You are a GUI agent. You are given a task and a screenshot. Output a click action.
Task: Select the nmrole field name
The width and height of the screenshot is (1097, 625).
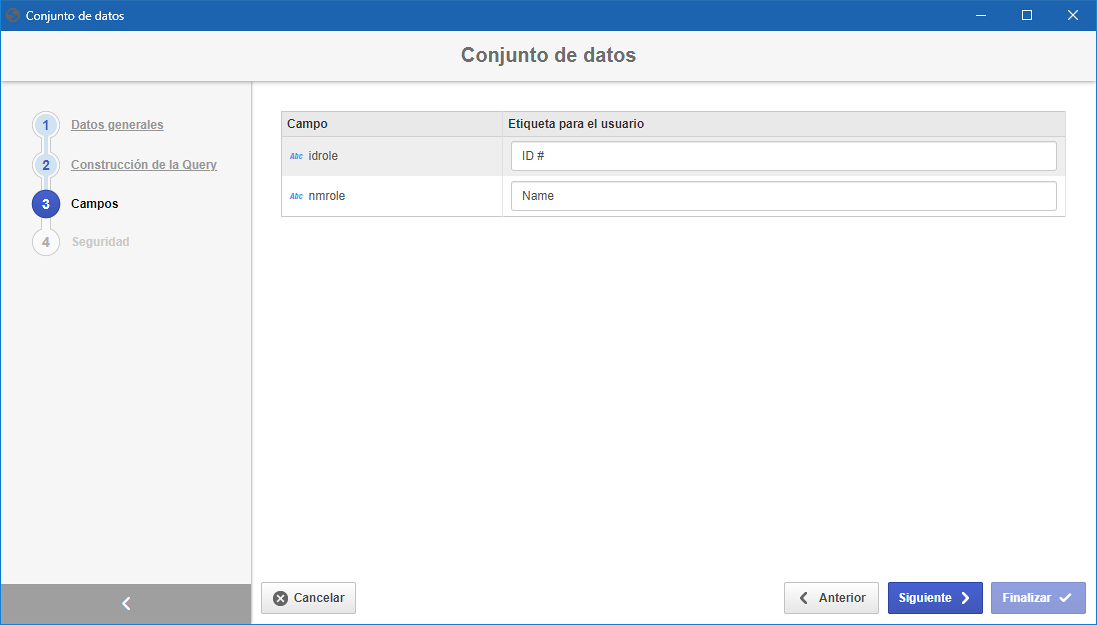pos(327,196)
